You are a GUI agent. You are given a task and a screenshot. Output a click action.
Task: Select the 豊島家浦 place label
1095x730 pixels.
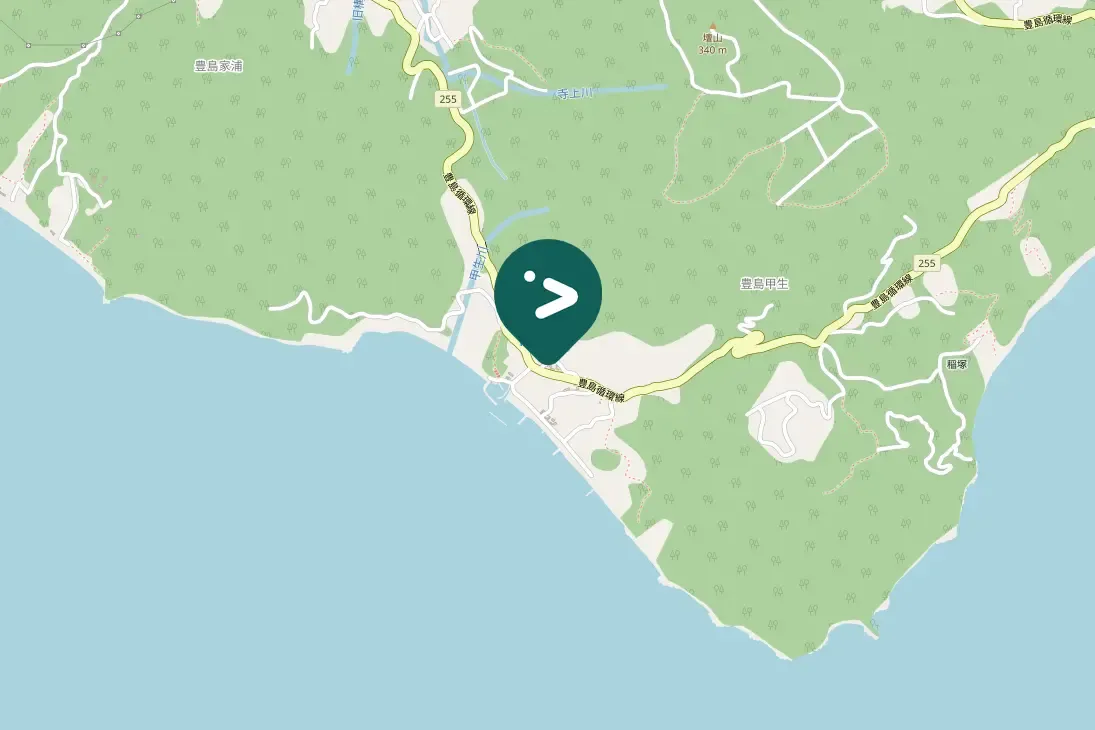[x=218, y=66]
